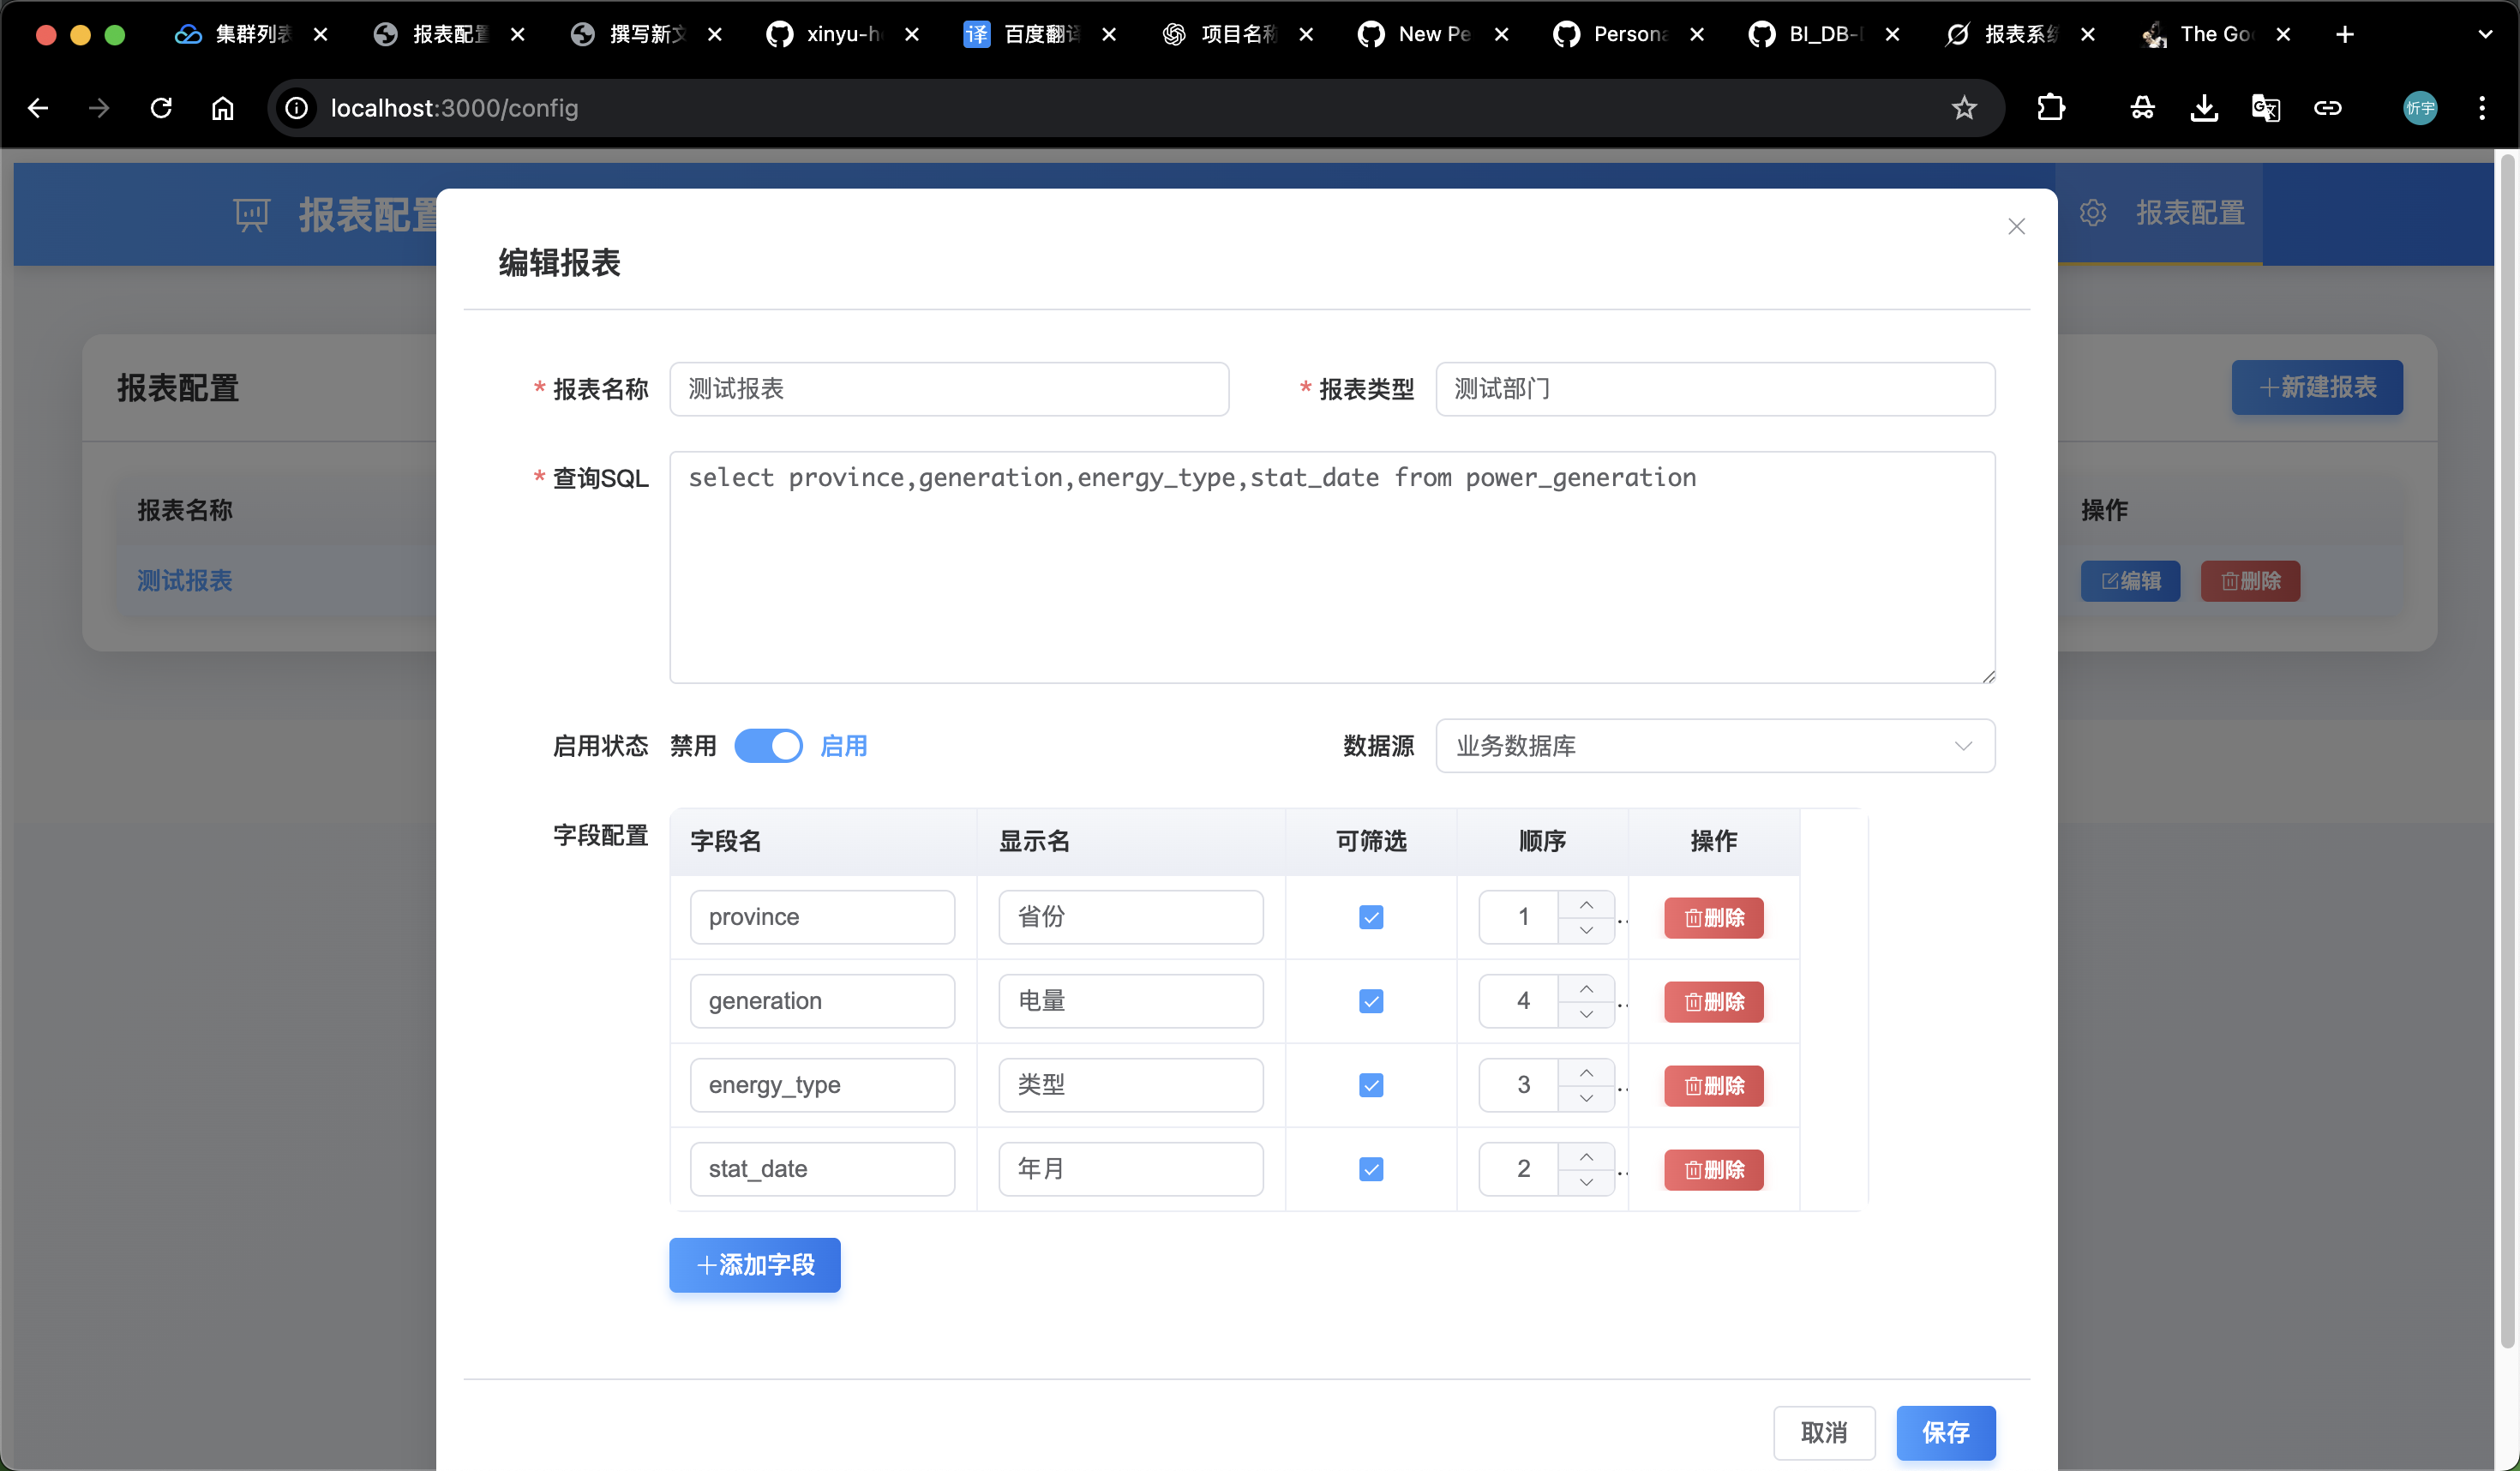
Task: Expand the 数据源 dropdown
Action: 1714,746
